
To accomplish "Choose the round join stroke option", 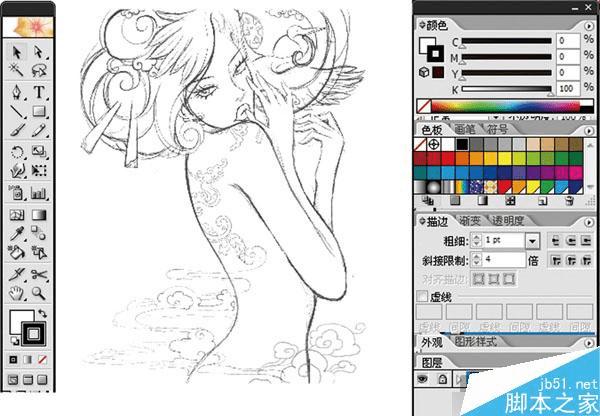I will coord(571,261).
